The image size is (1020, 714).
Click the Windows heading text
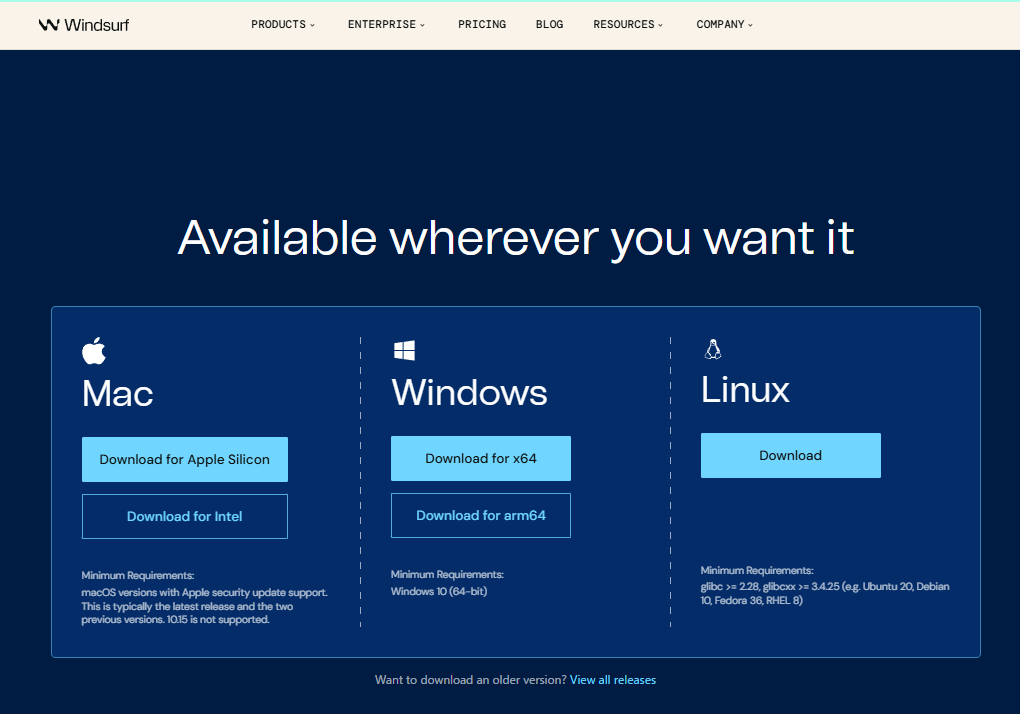(x=469, y=393)
